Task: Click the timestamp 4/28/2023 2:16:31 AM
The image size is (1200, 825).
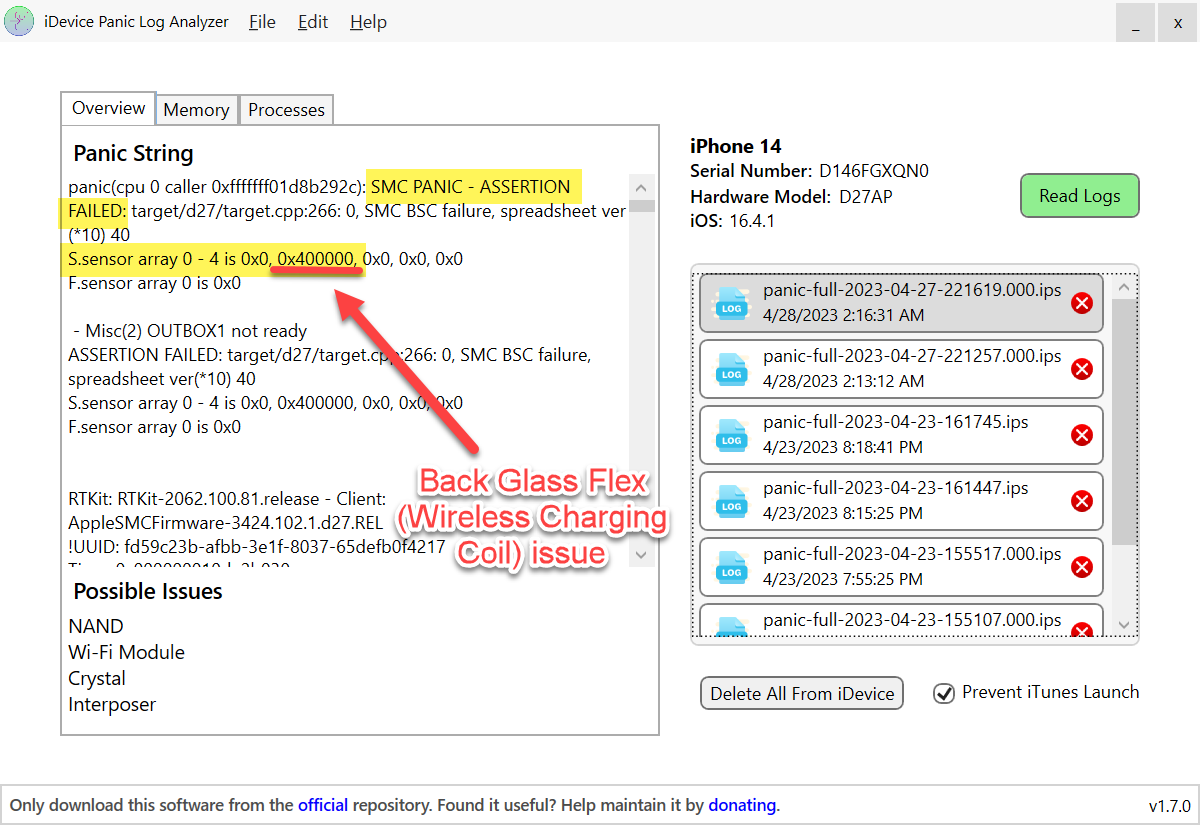Action: click(843, 315)
